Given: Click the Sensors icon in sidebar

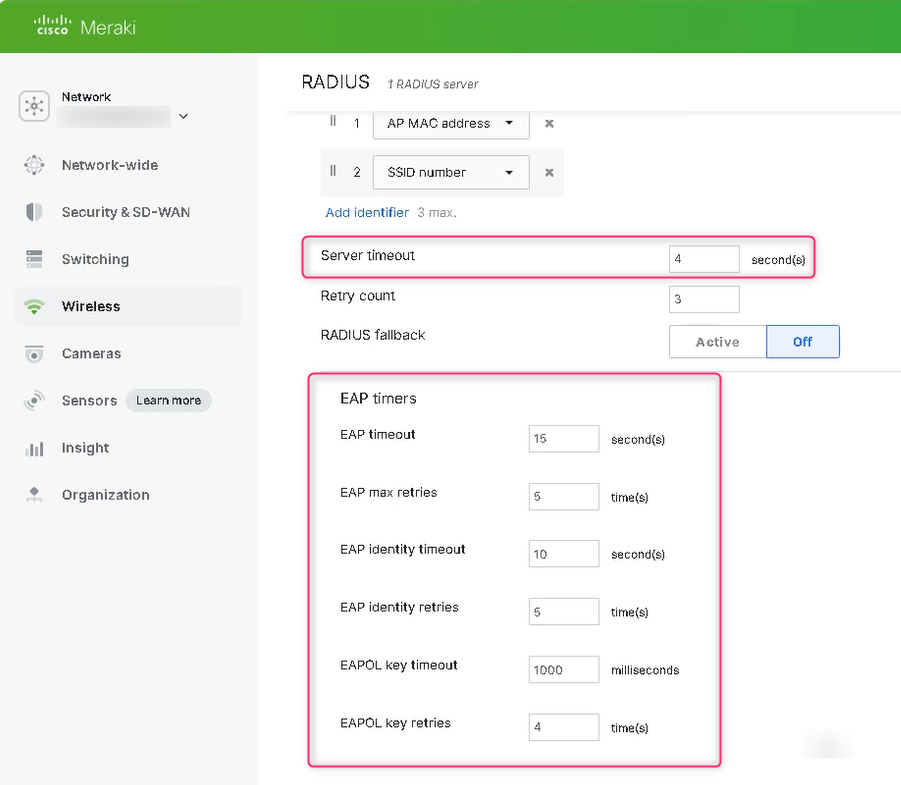Looking at the screenshot, I should click(x=34, y=401).
